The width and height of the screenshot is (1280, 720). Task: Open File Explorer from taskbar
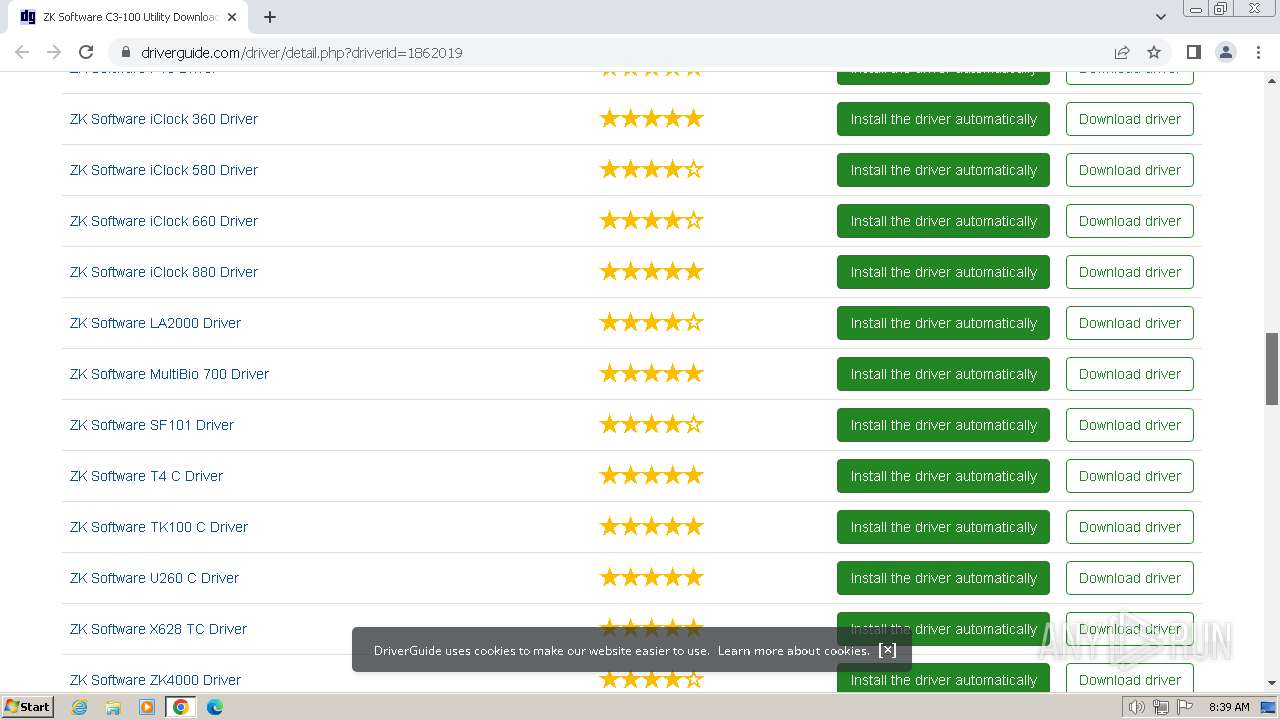pos(113,707)
